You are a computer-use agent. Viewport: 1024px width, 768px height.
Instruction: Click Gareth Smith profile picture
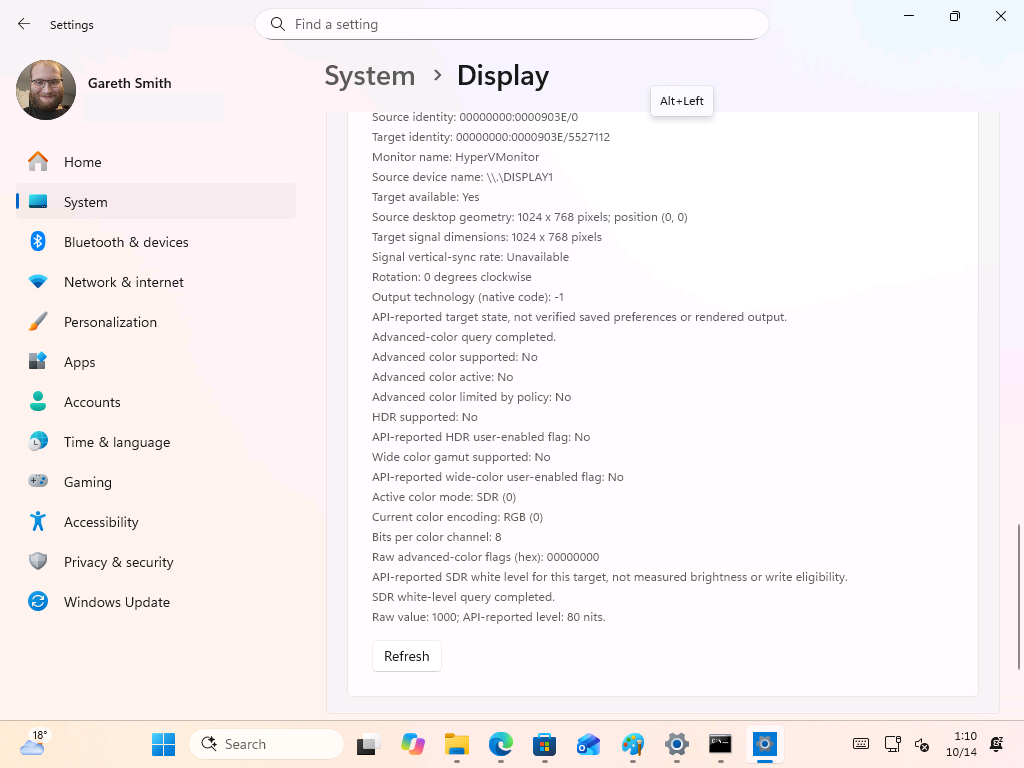pyautogui.click(x=46, y=89)
